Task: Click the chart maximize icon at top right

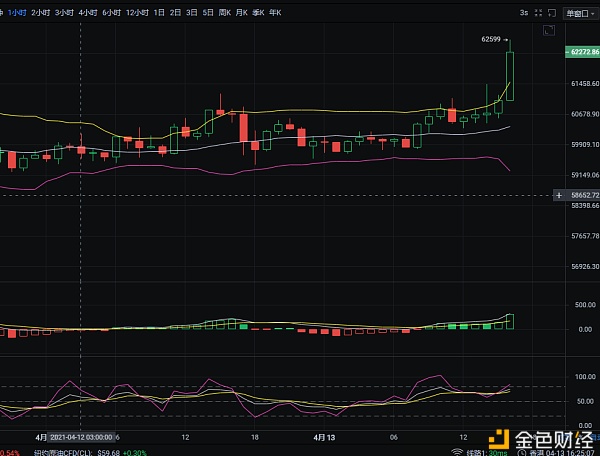Action: click(549, 30)
